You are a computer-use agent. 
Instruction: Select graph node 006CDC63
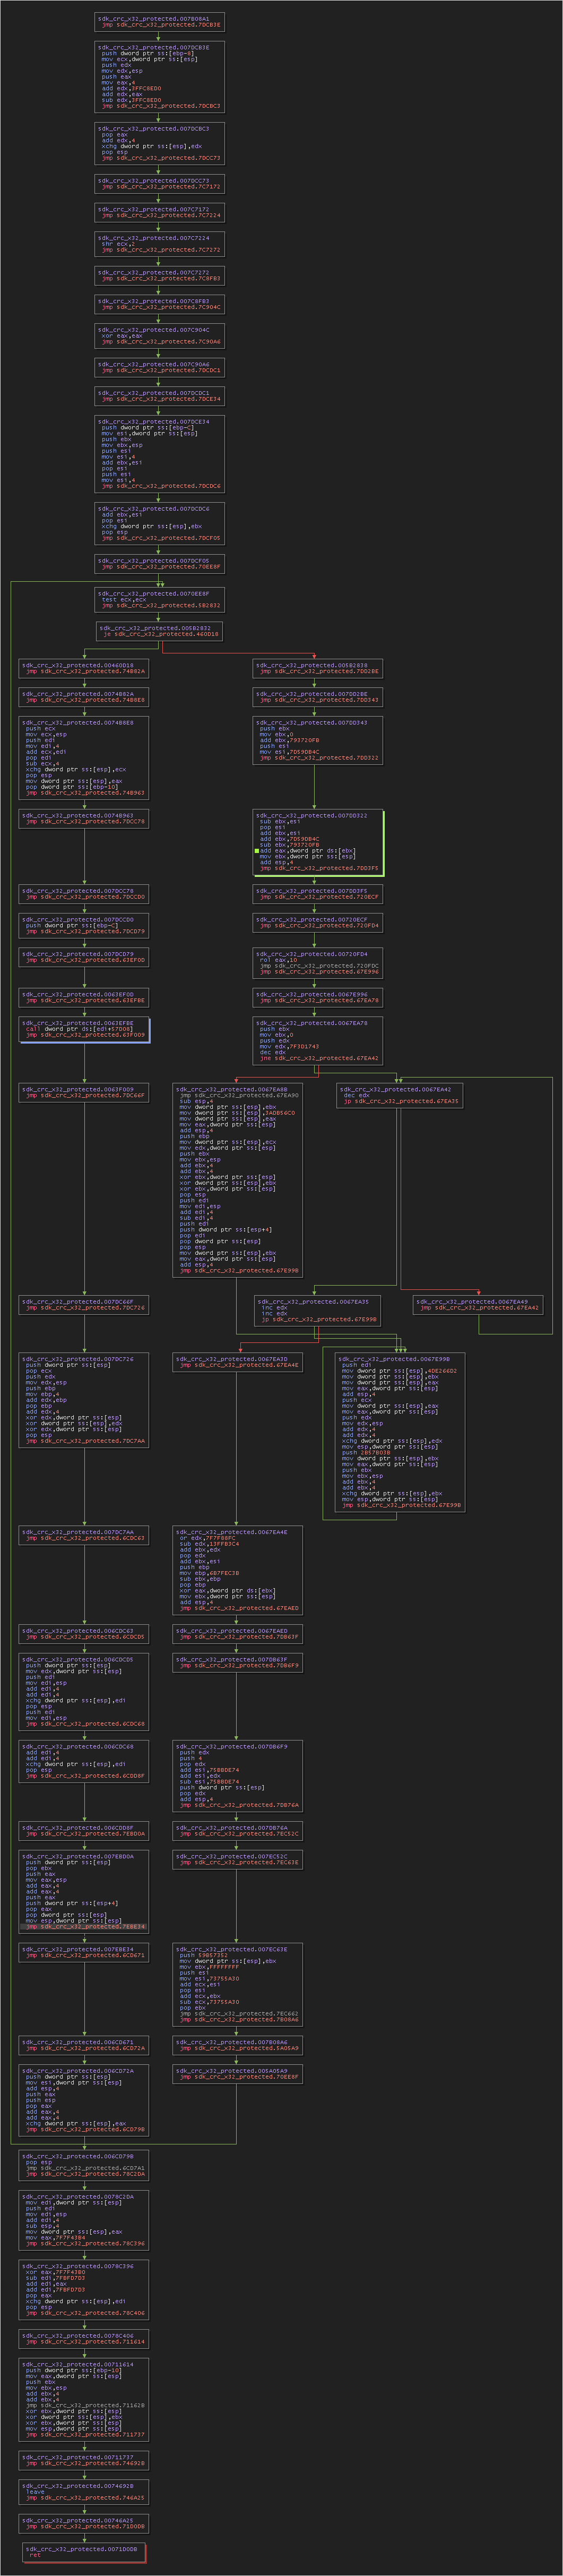(84, 1634)
